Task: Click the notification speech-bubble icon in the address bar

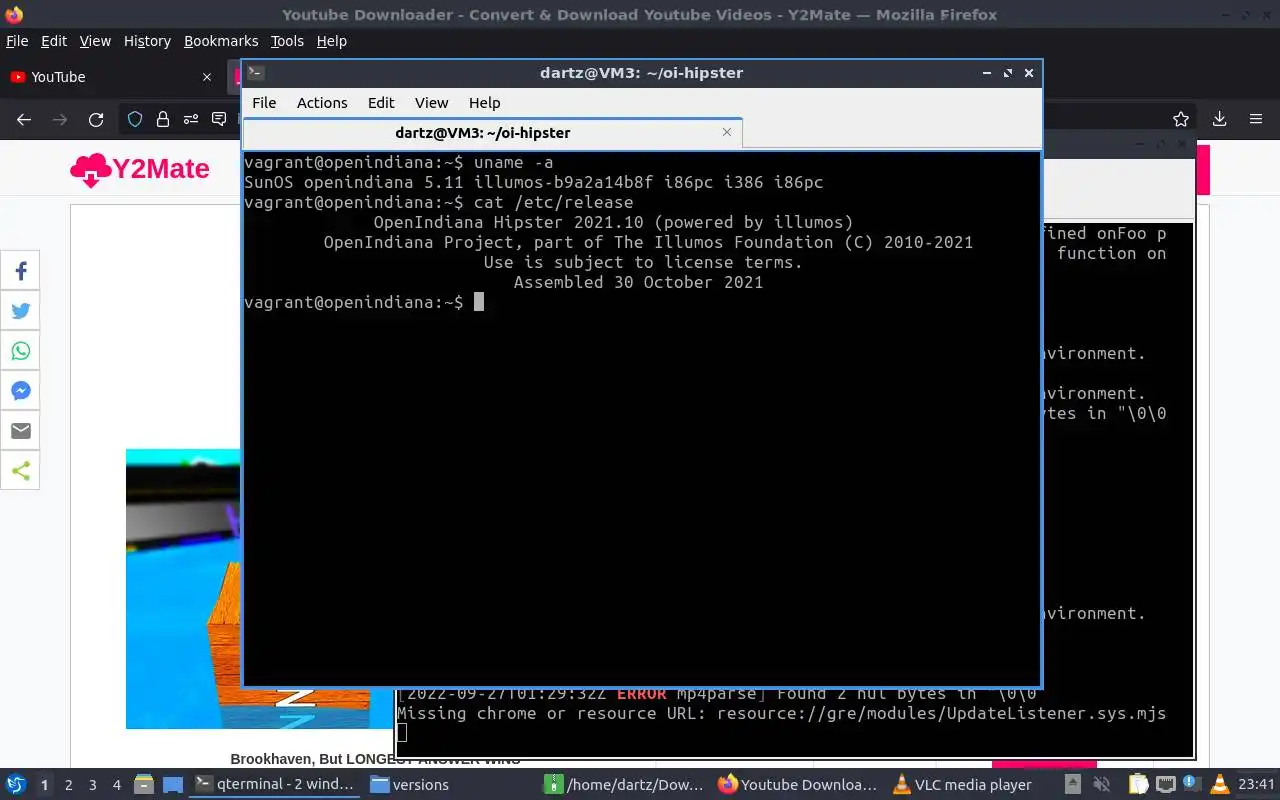Action: click(x=219, y=119)
